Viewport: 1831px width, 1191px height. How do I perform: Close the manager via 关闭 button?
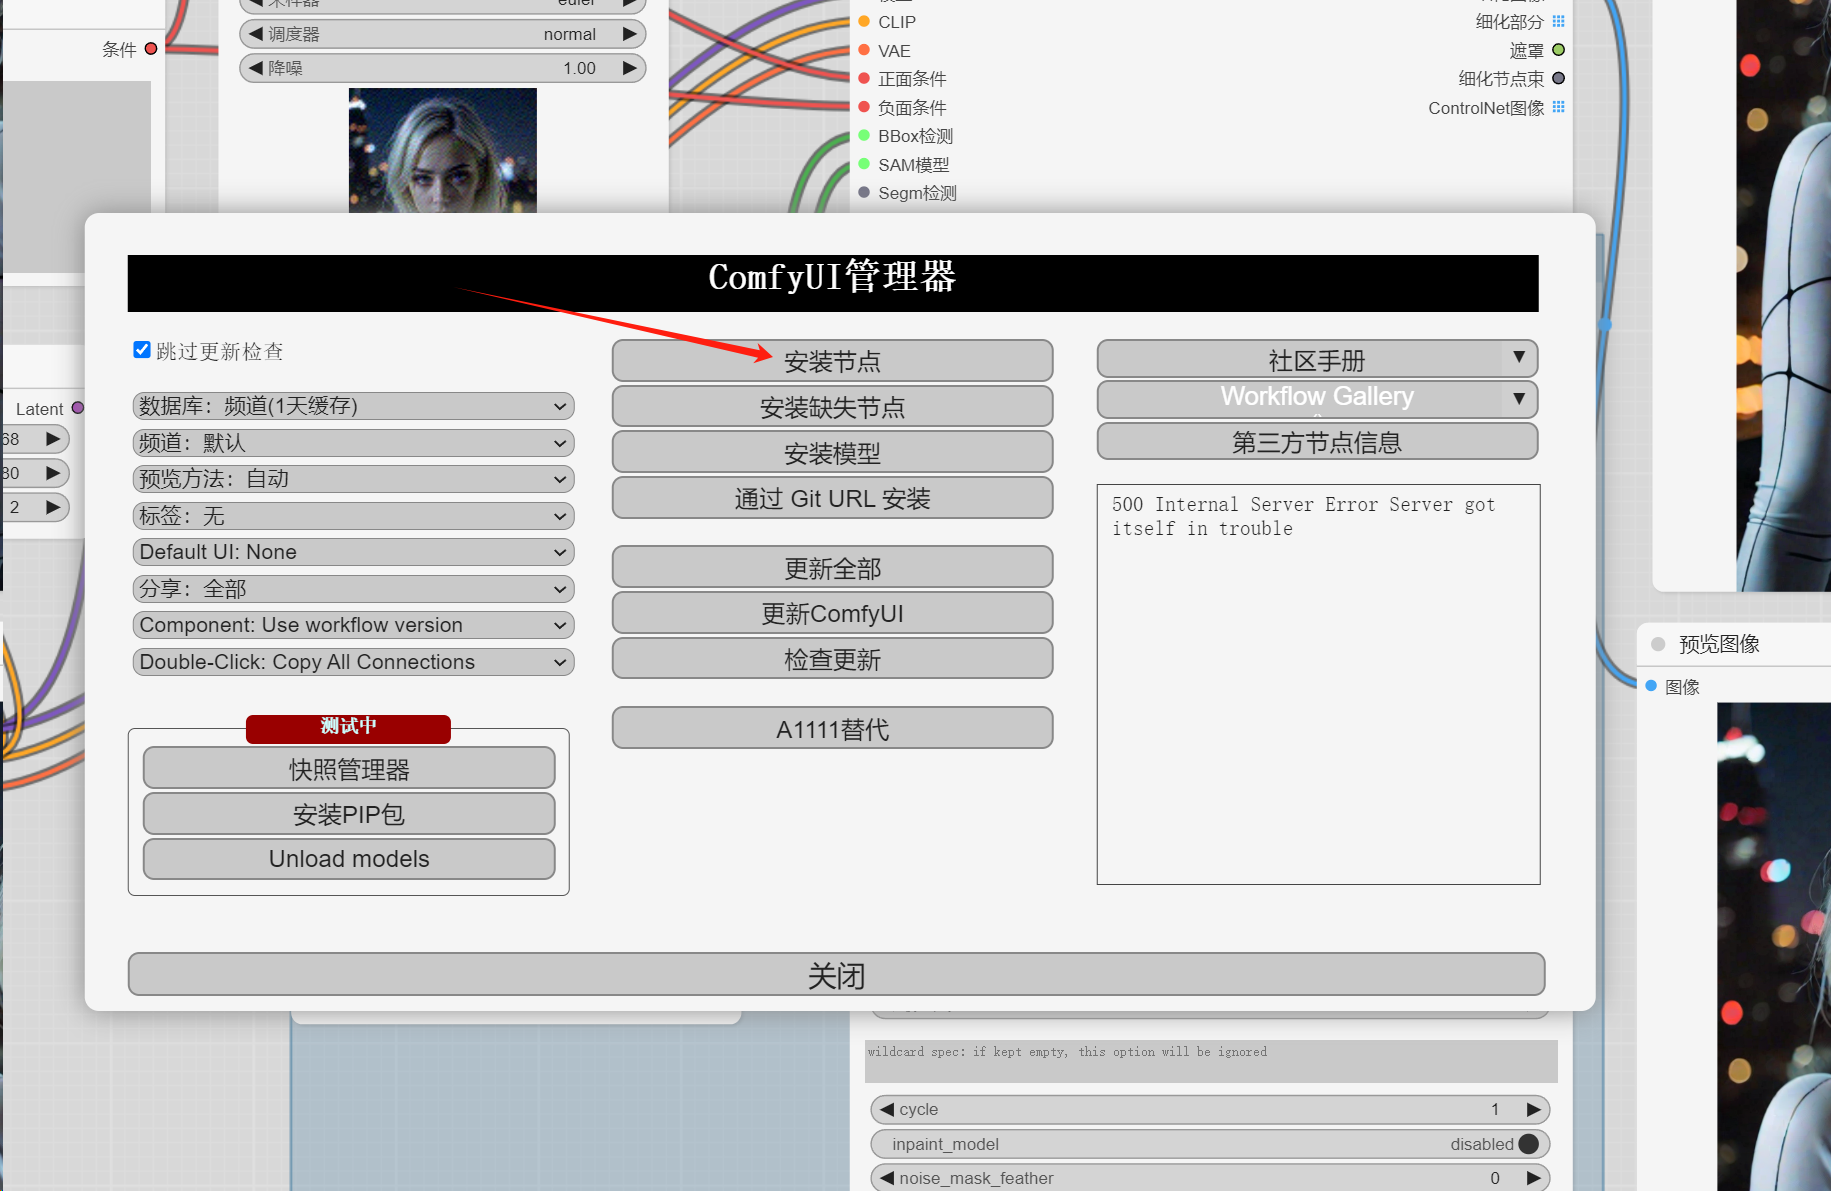click(x=834, y=974)
